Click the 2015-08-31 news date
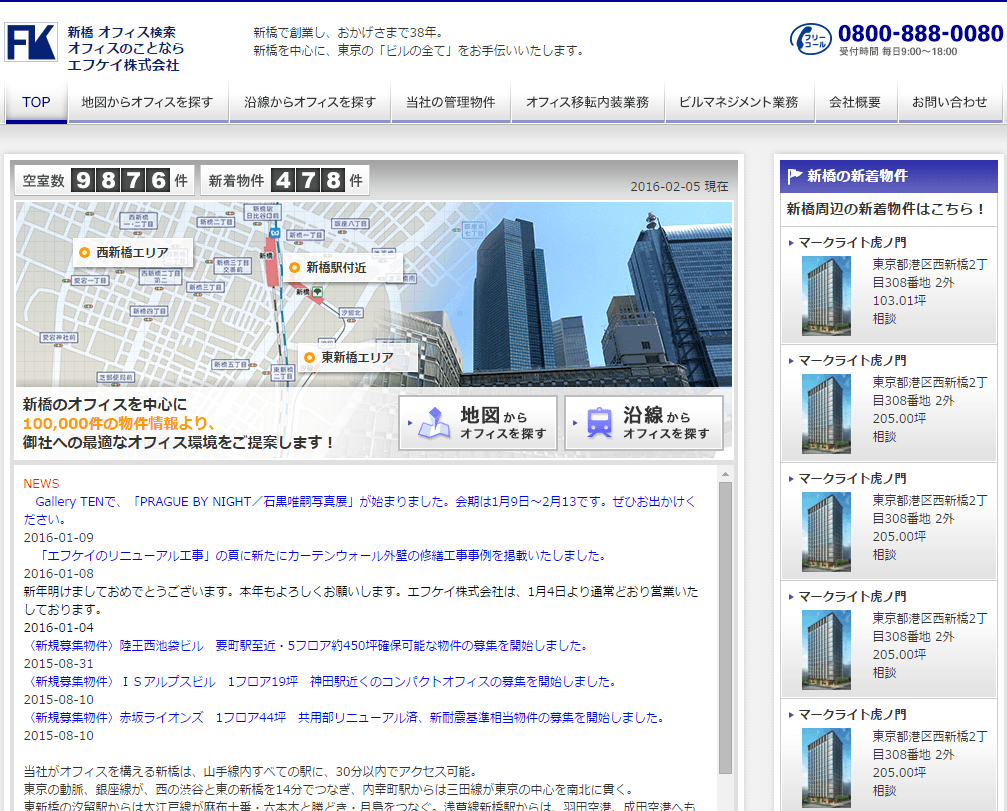The image size is (1007, 811). pos(58,663)
